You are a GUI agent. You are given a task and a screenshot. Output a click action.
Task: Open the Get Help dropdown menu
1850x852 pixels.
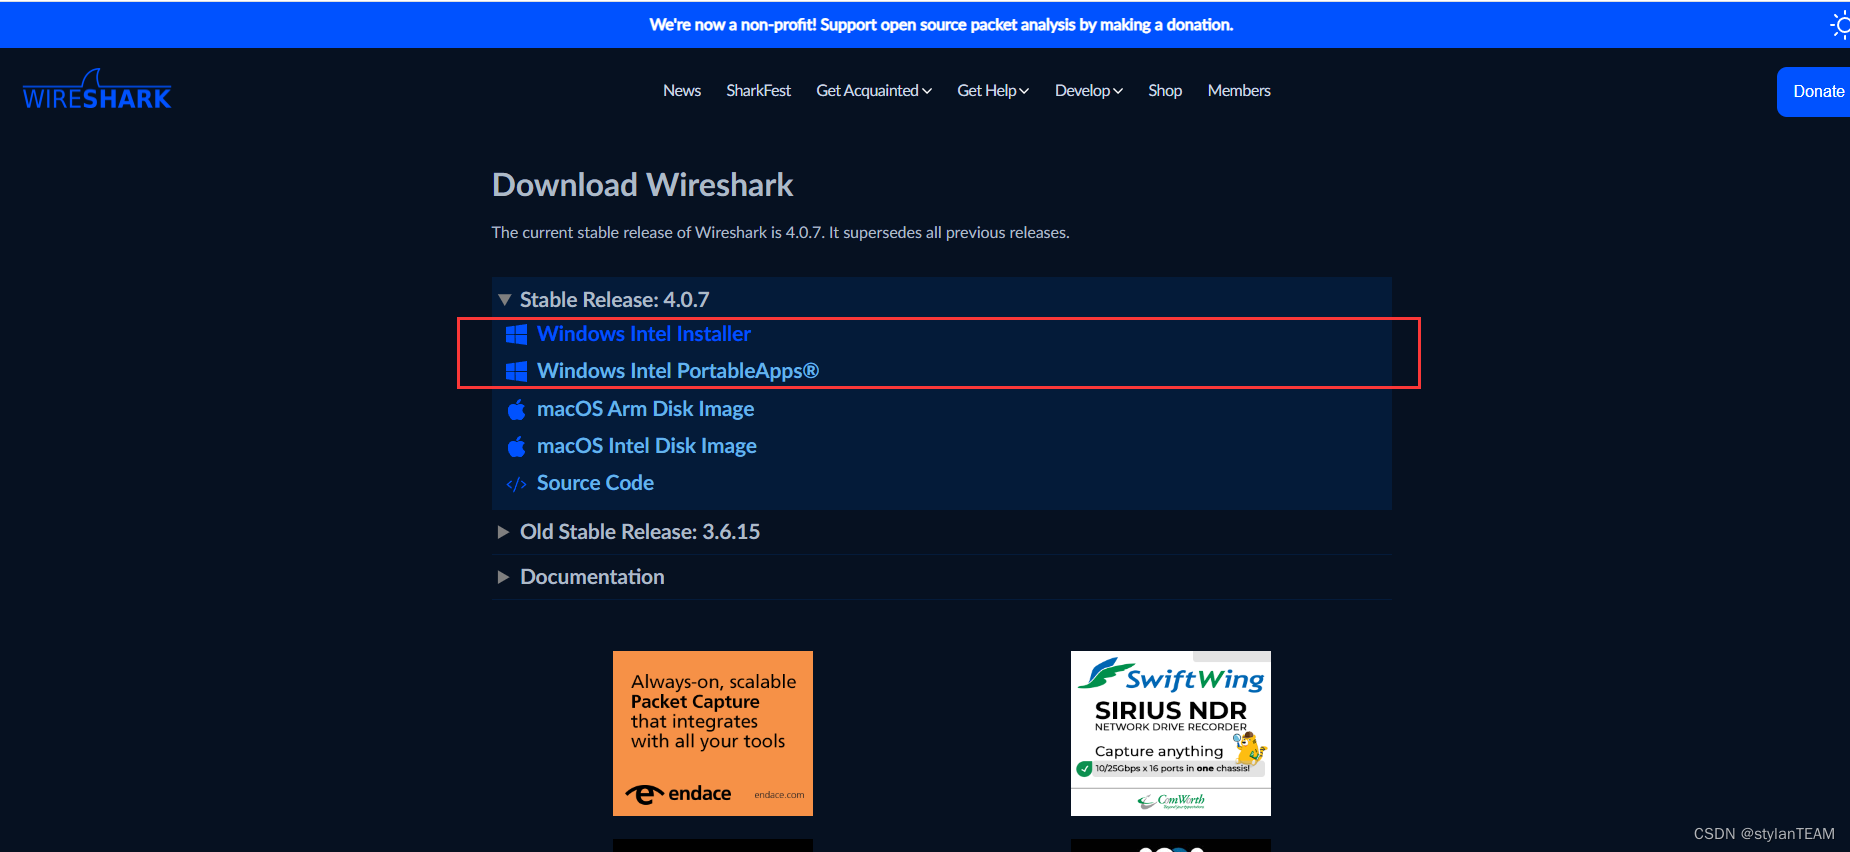[993, 90]
